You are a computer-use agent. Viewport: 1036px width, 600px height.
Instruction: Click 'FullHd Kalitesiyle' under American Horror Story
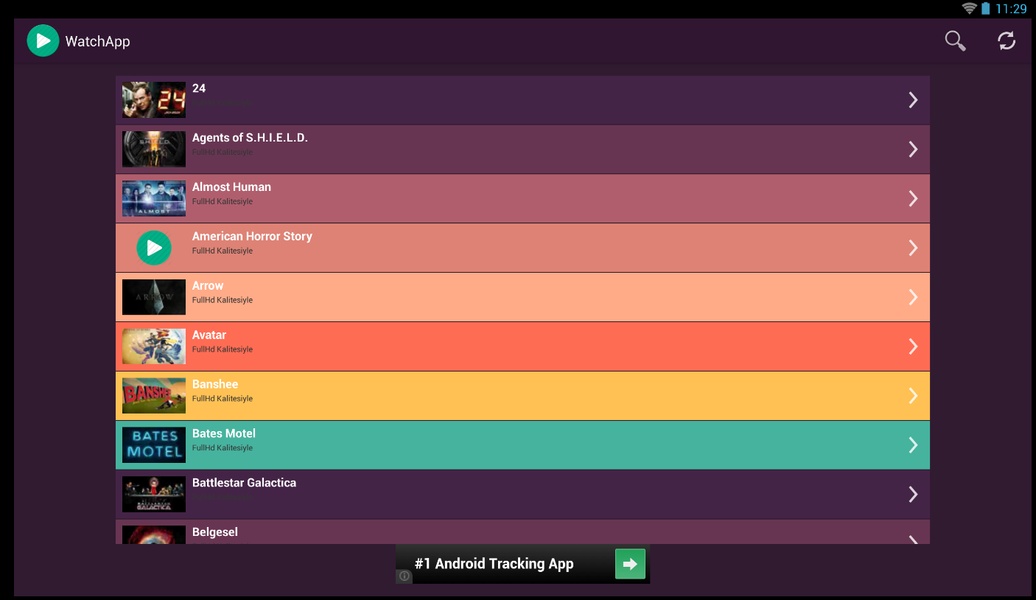222,251
